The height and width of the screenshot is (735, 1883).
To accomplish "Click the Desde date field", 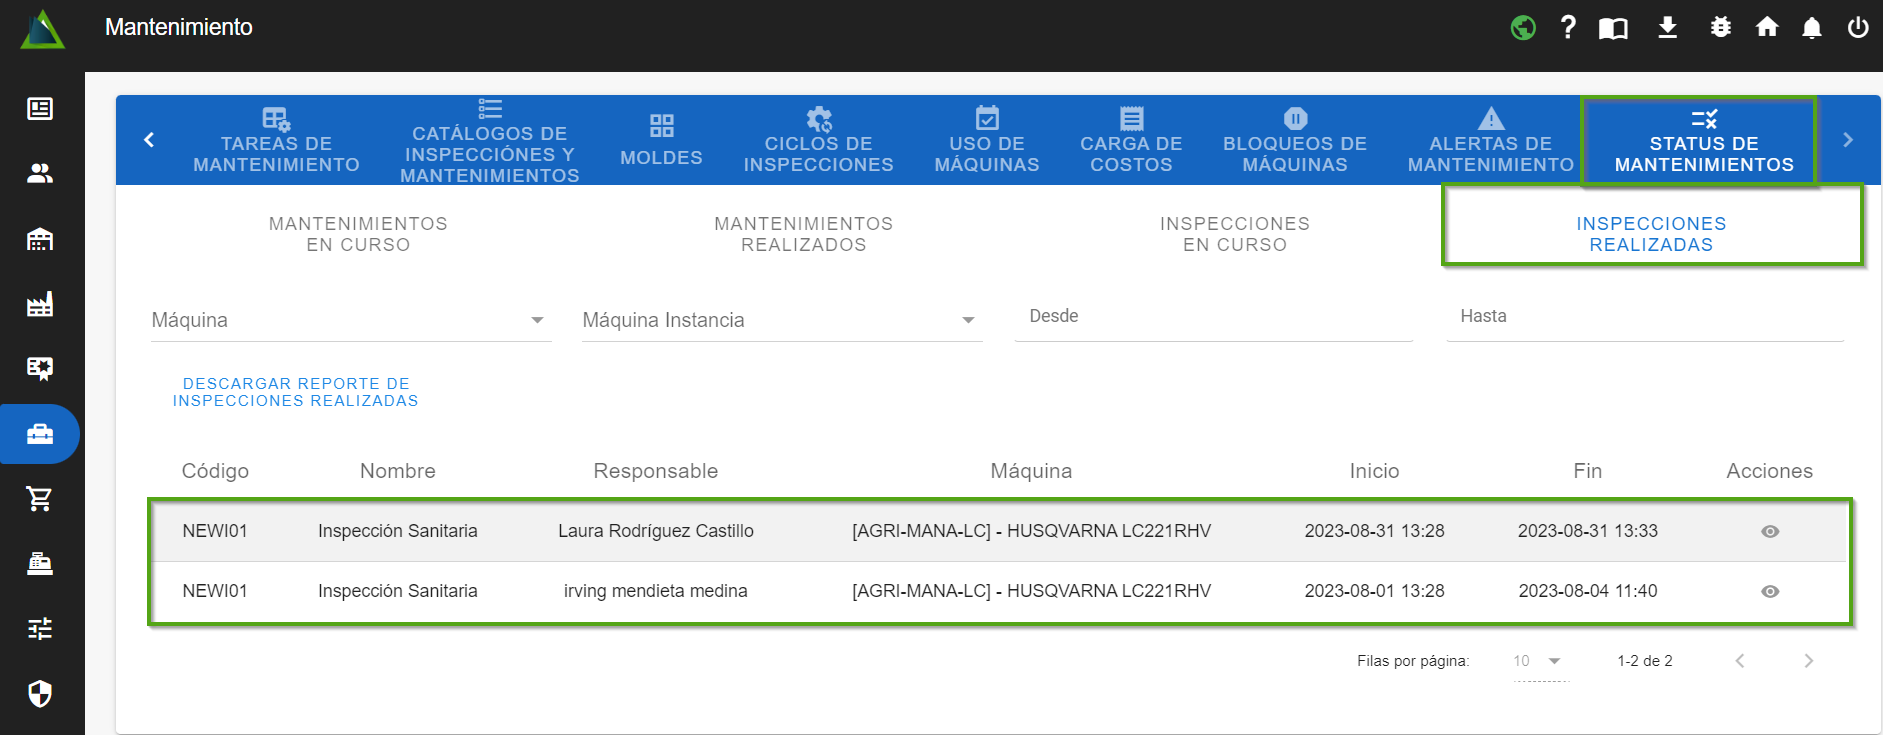I will [x=1212, y=318].
